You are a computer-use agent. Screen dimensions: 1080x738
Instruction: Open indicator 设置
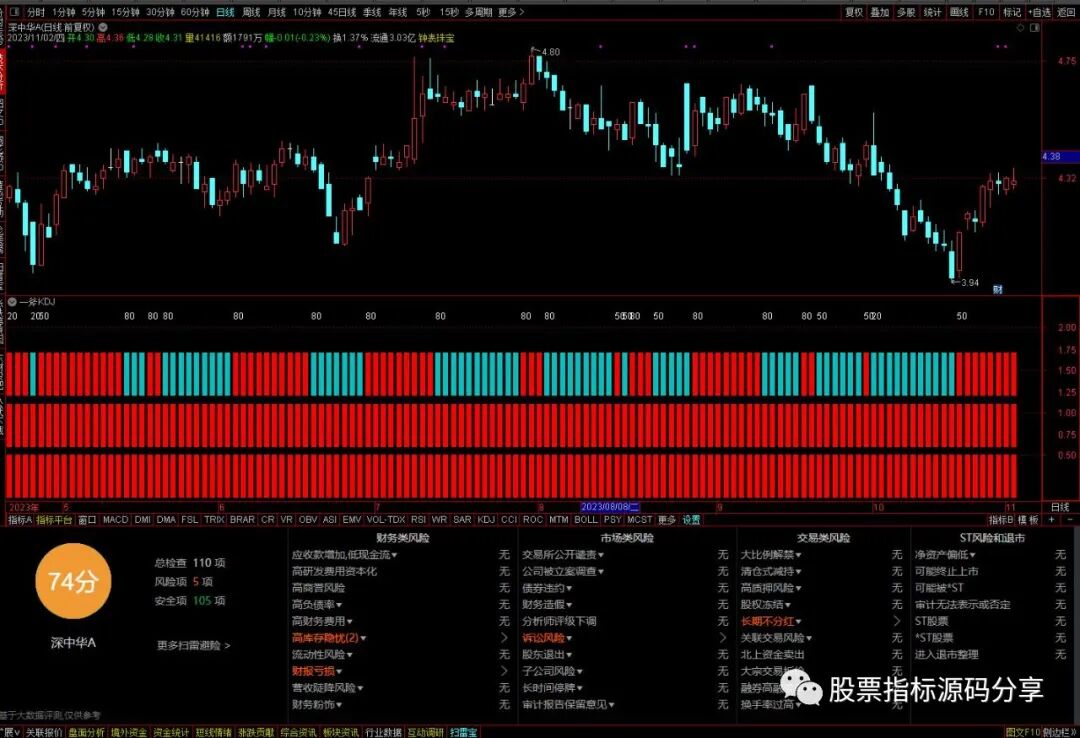point(691,520)
